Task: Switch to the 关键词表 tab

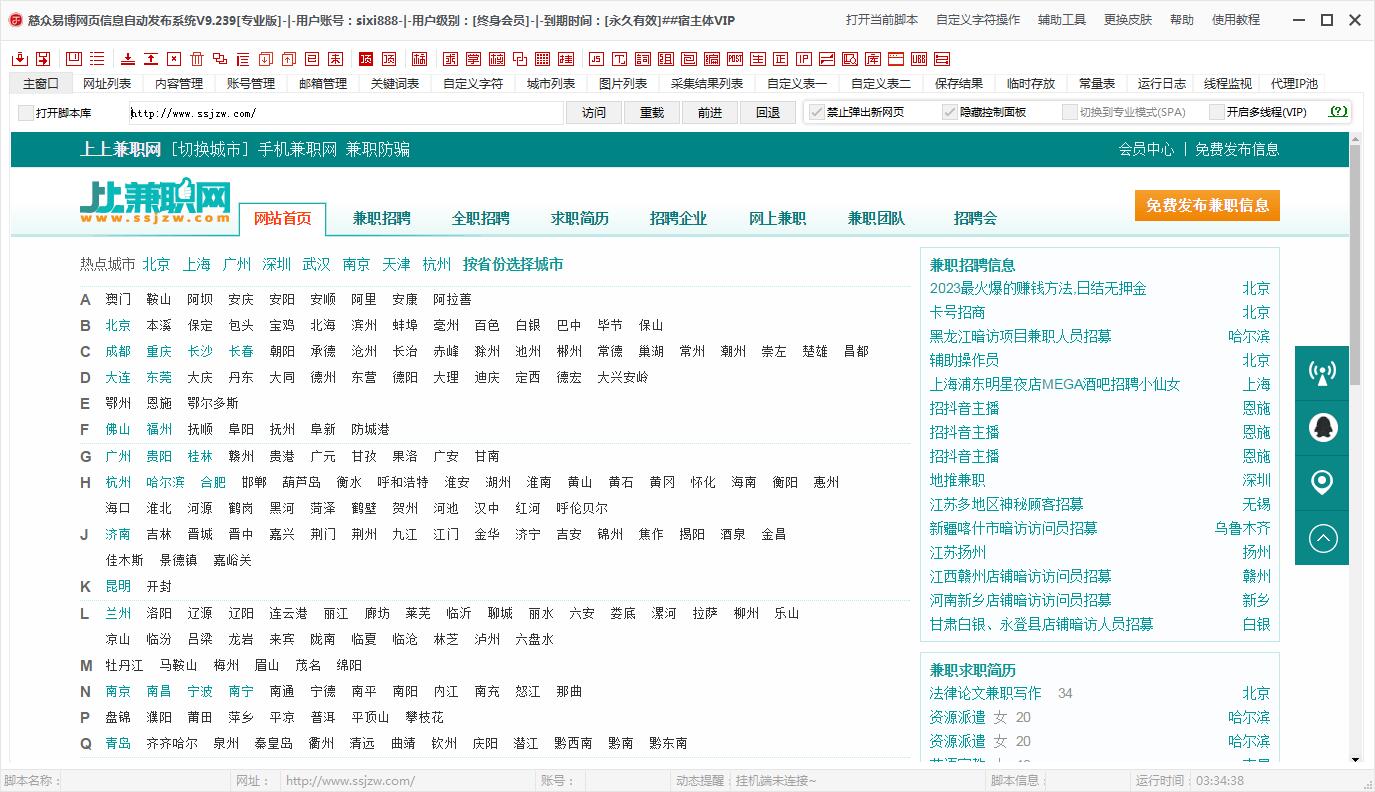Action: [x=395, y=84]
